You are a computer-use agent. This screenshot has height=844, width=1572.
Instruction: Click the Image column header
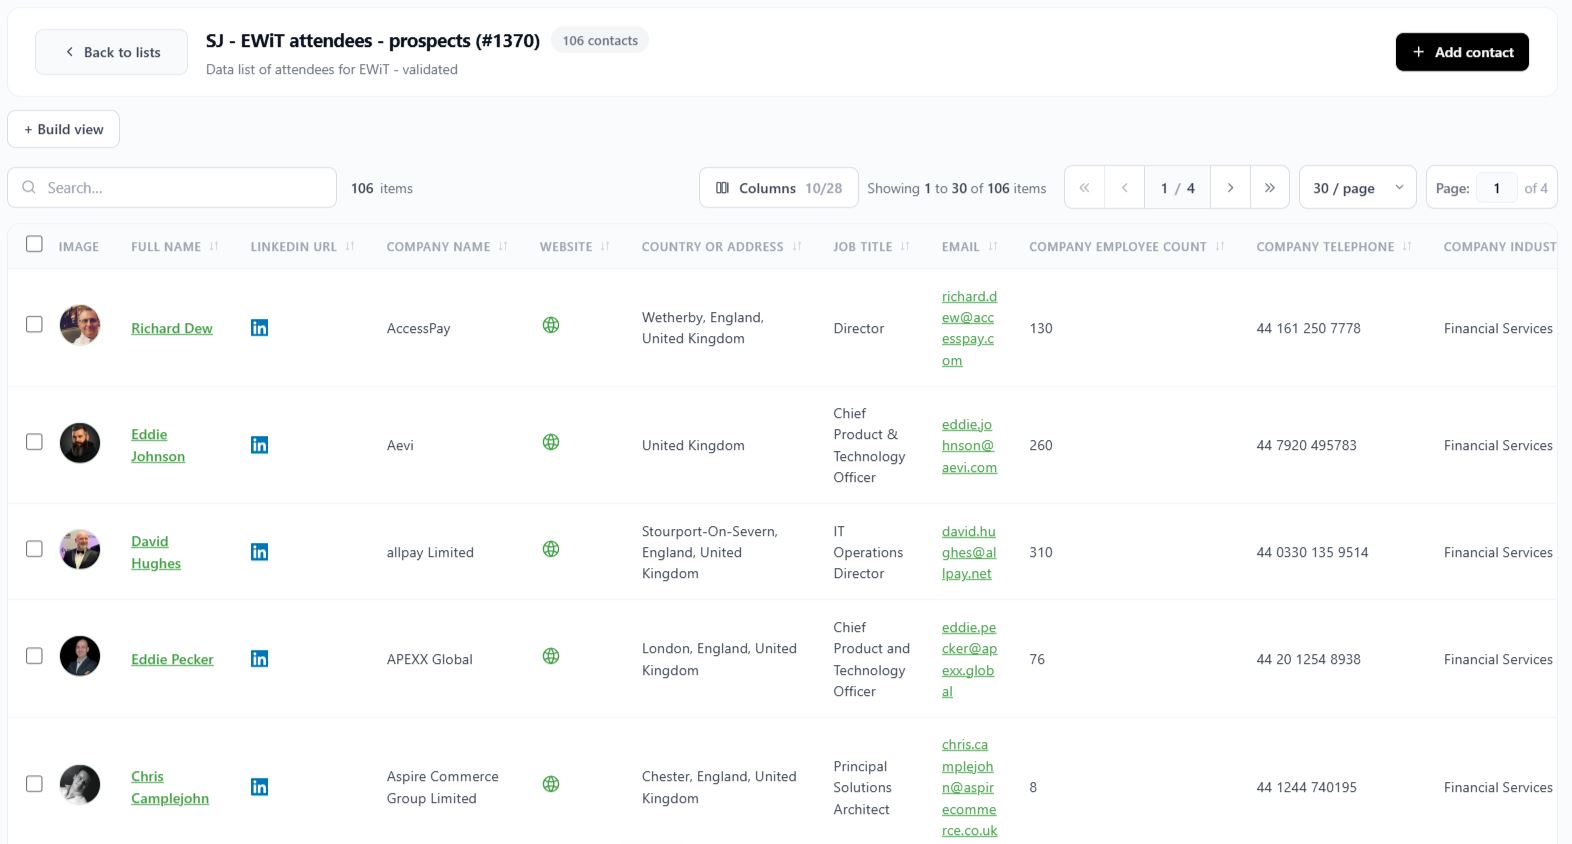pyautogui.click(x=78, y=246)
